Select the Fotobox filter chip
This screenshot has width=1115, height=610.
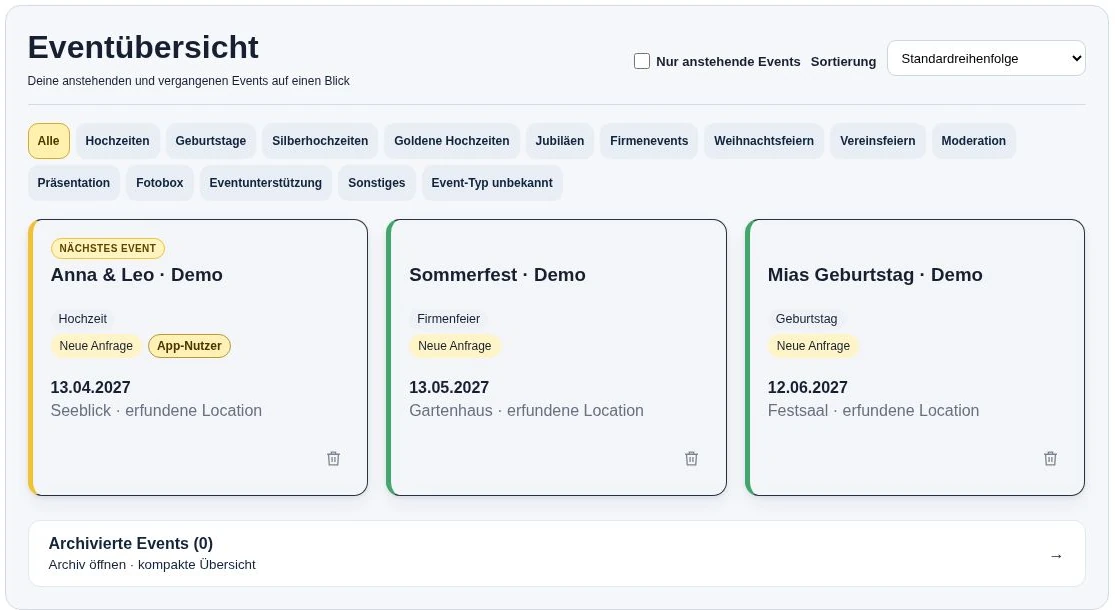click(x=160, y=183)
